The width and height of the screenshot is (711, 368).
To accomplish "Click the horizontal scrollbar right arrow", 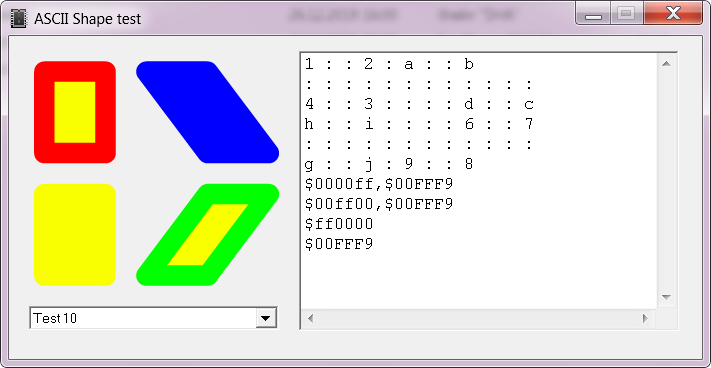I will point(645,318).
